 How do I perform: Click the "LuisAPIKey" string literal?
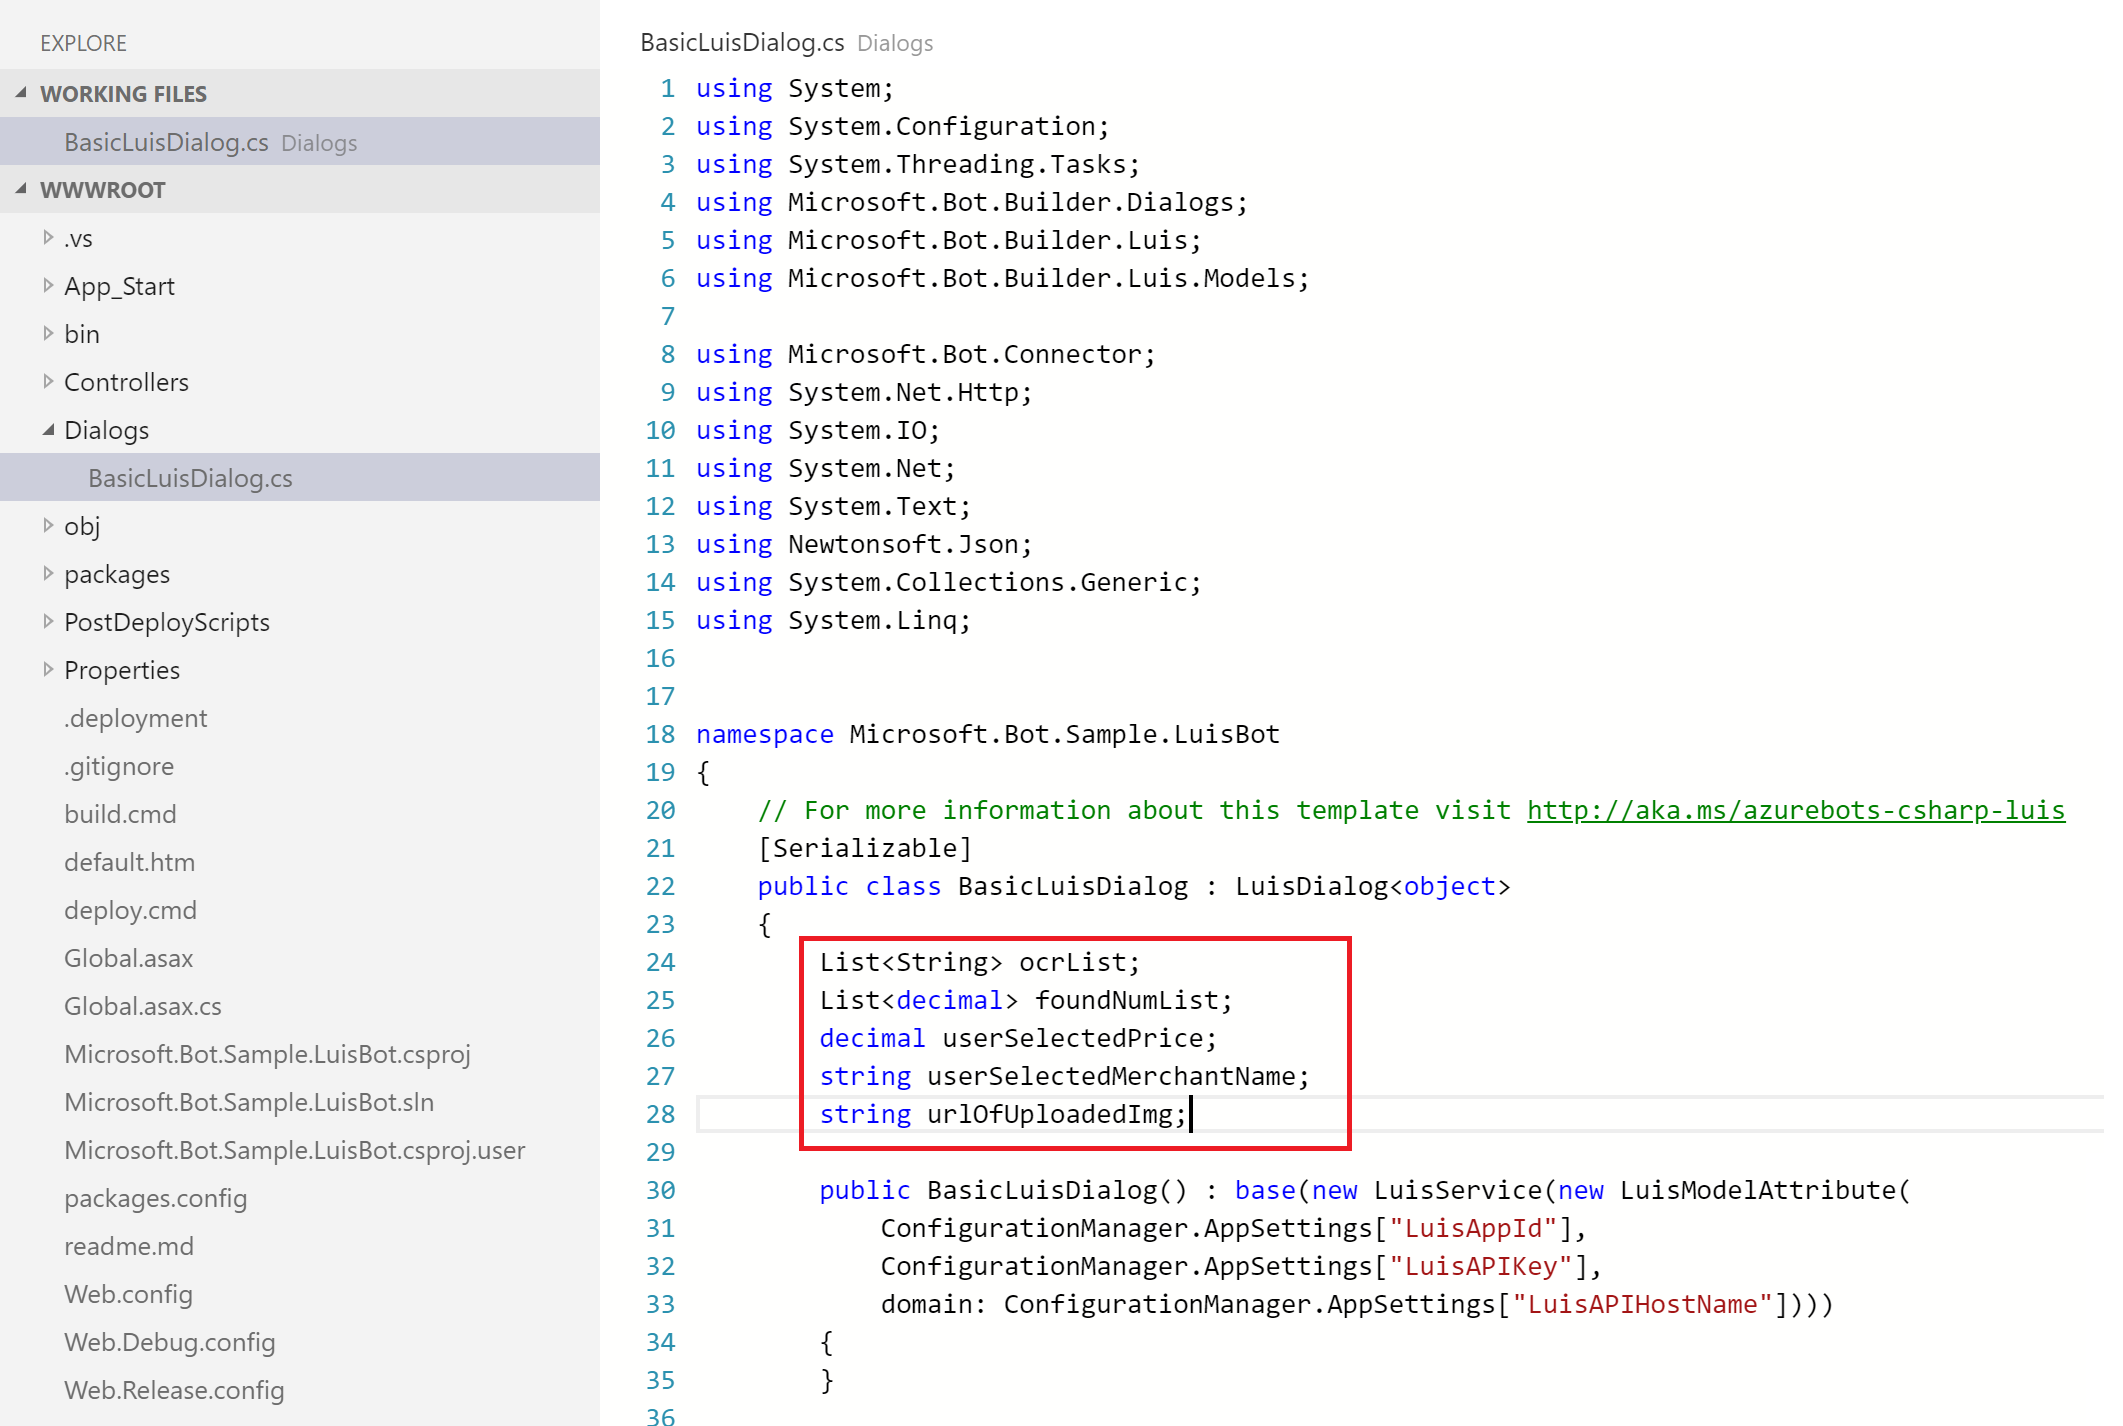coord(1481,1266)
